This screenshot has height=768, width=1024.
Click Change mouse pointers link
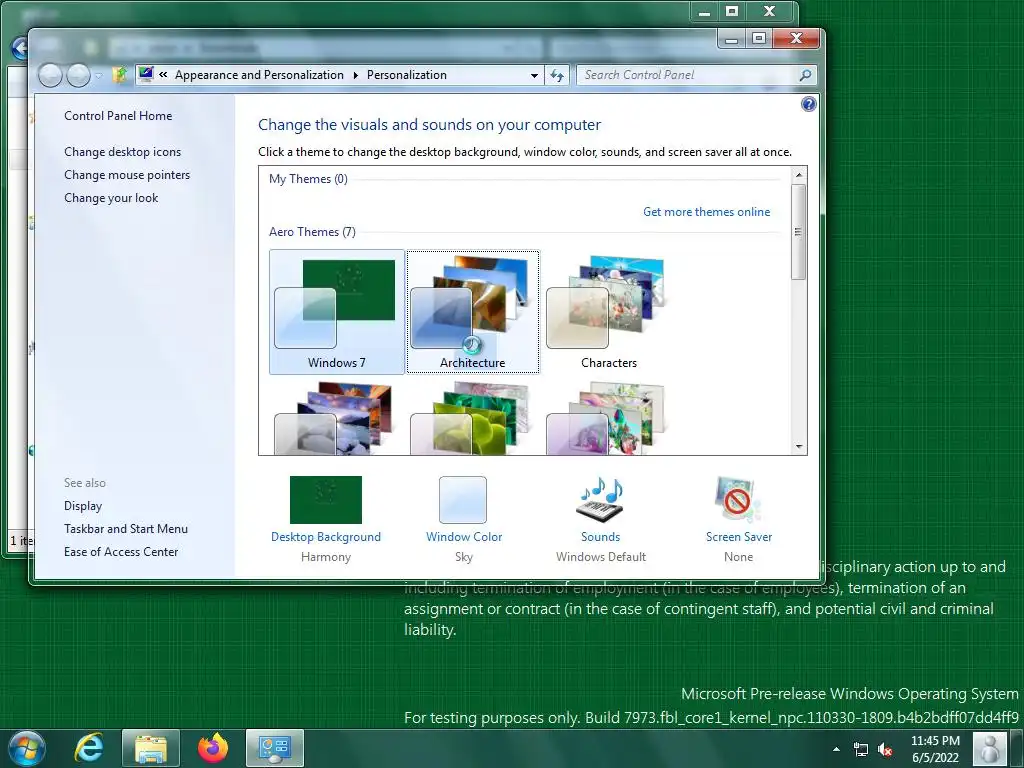127,174
